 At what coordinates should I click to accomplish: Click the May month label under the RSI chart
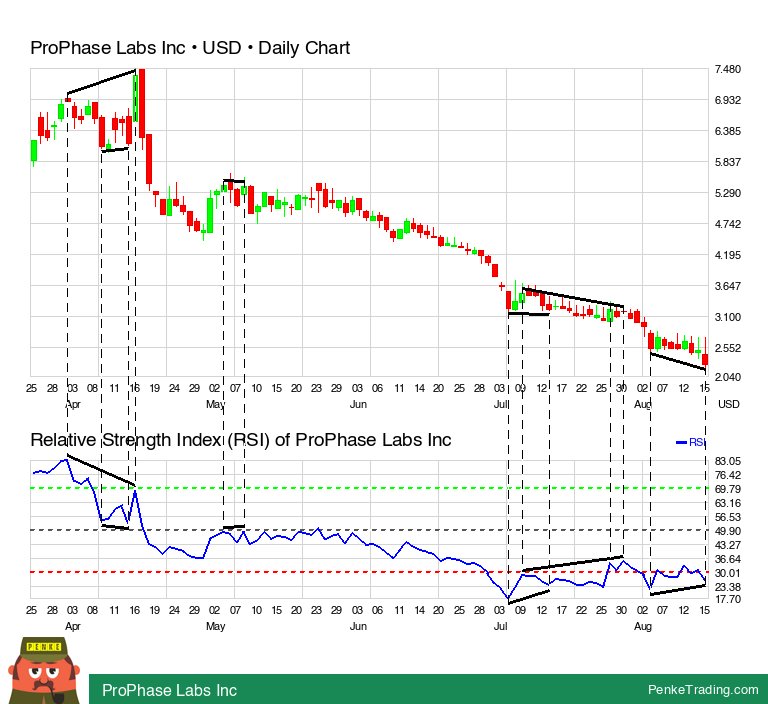215,626
